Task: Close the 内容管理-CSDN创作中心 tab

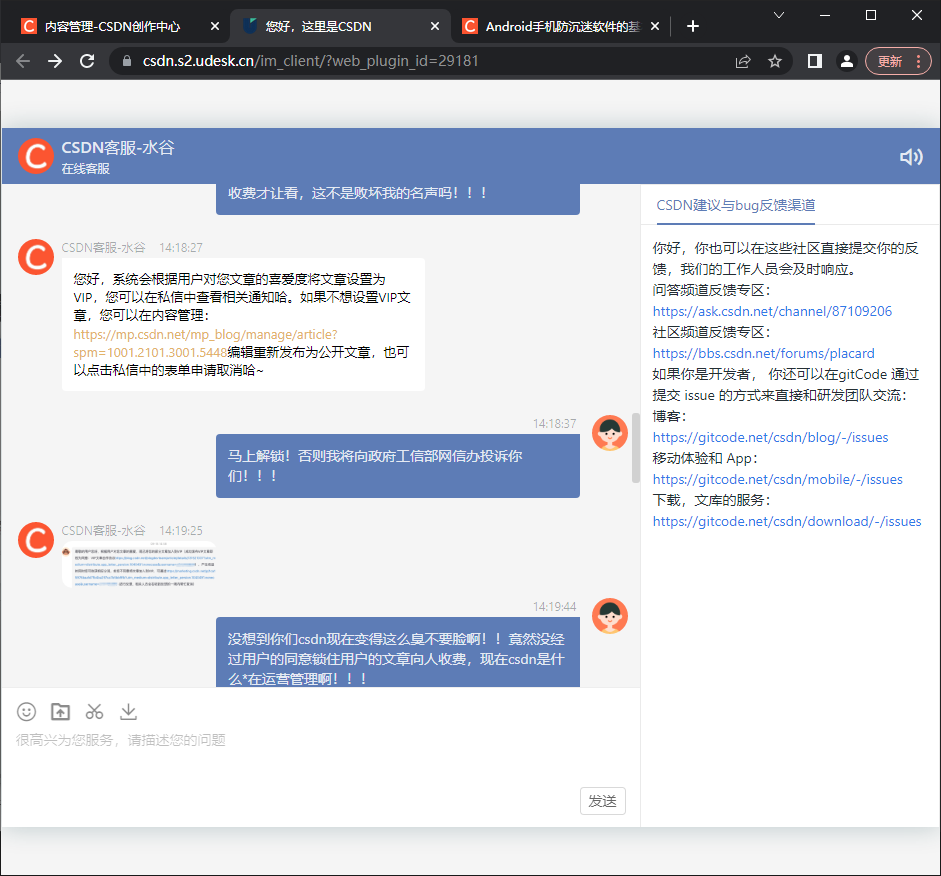Action: coord(215,26)
